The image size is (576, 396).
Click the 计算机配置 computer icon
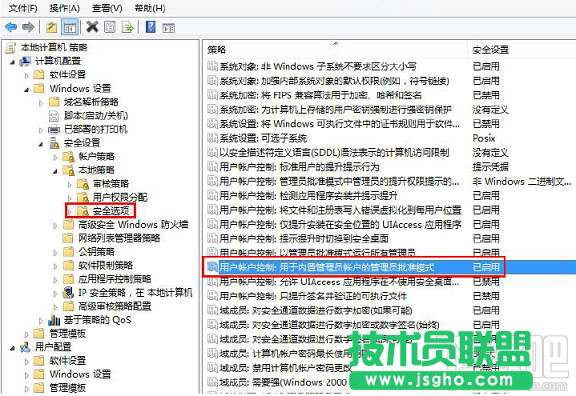point(25,61)
